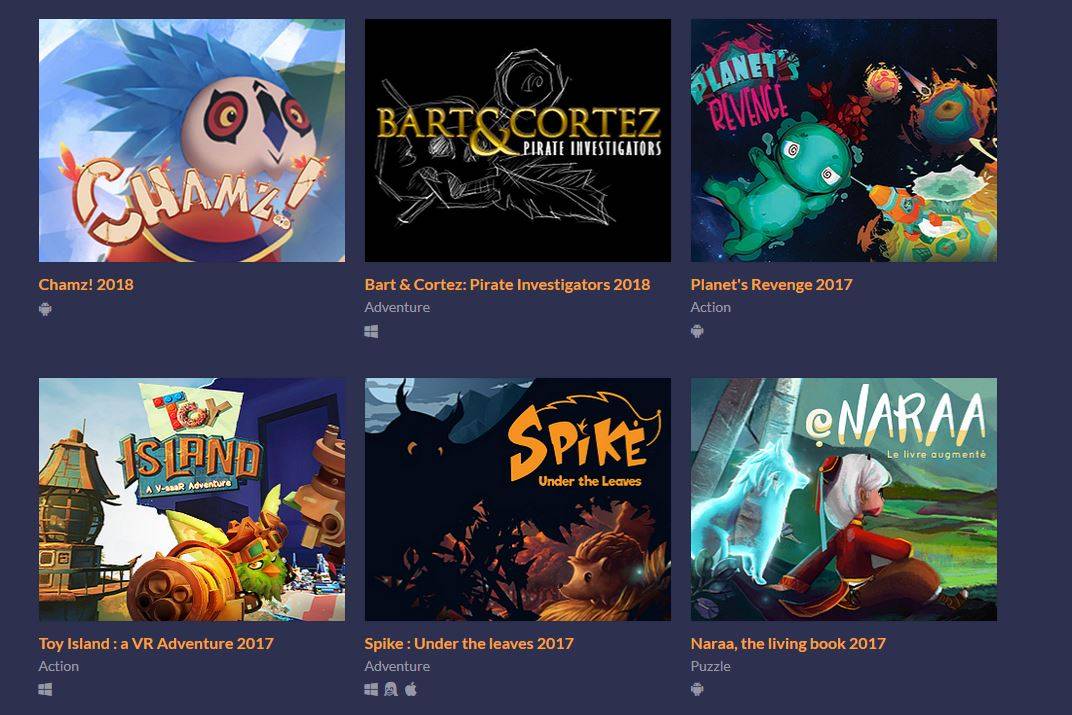Click the Windows icon under Toy Island
Screen dimensions: 1072x715
(x=45, y=690)
